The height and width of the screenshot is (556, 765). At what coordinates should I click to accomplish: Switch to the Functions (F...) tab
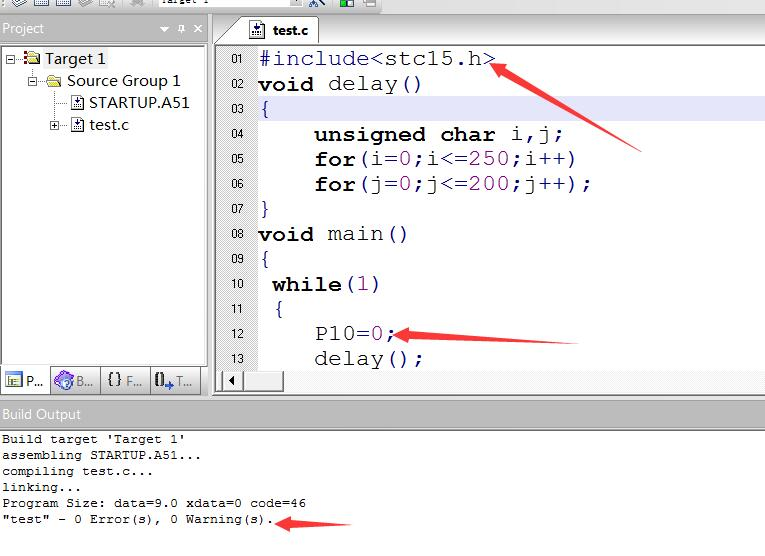point(125,380)
